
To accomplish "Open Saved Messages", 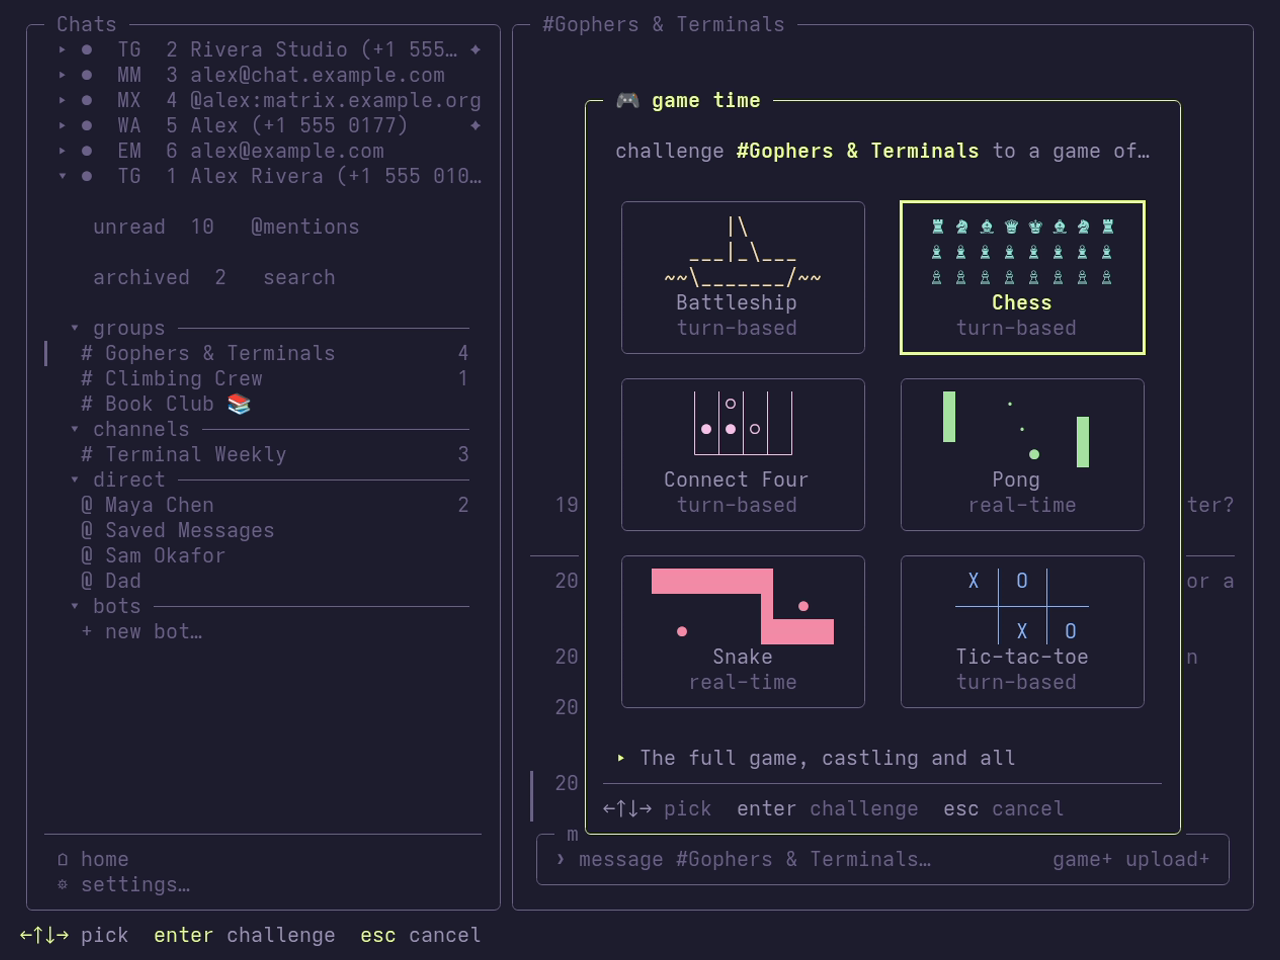I will click(263, 530).
